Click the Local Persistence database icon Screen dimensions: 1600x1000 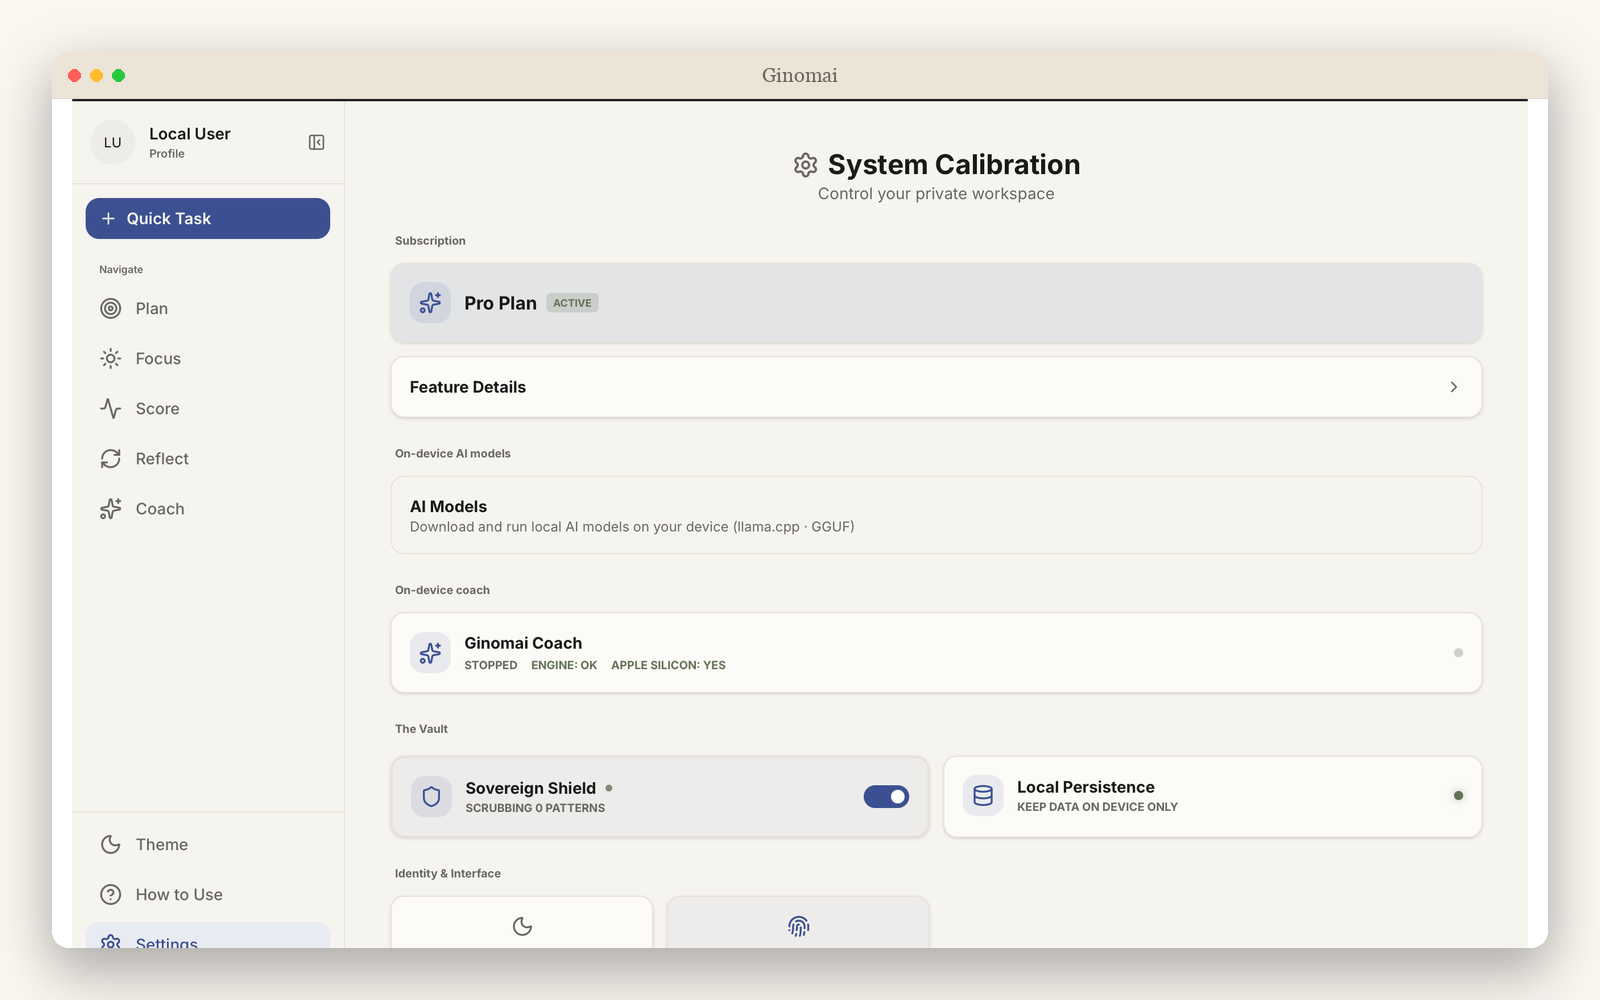pyautogui.click(x=983, y=795)
